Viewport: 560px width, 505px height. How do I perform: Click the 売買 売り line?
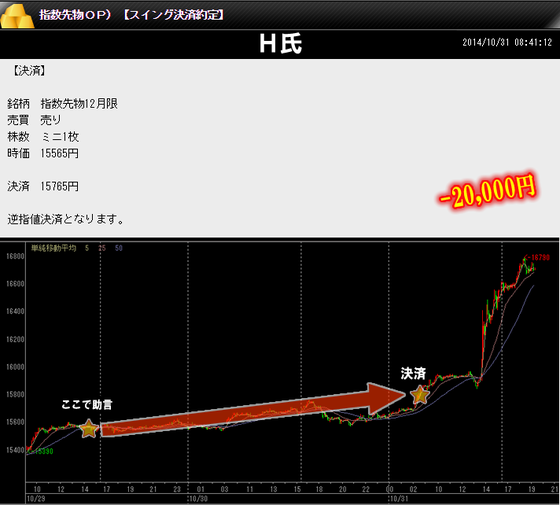click(x=34, y=120)
